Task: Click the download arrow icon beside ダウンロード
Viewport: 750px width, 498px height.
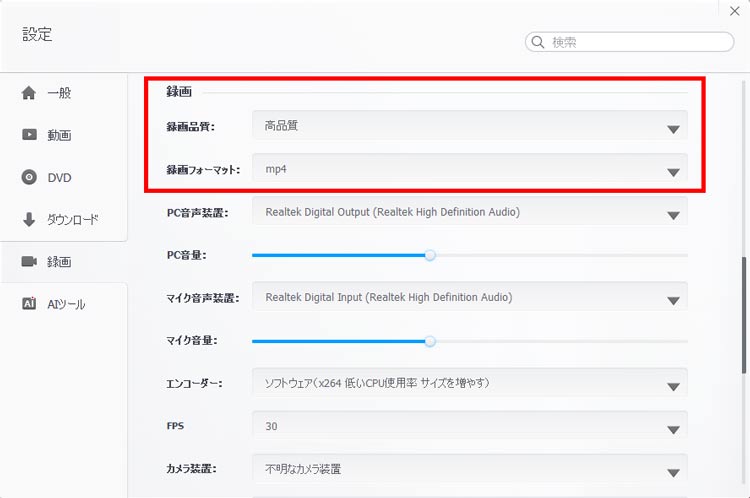Action: click(29, 220)
